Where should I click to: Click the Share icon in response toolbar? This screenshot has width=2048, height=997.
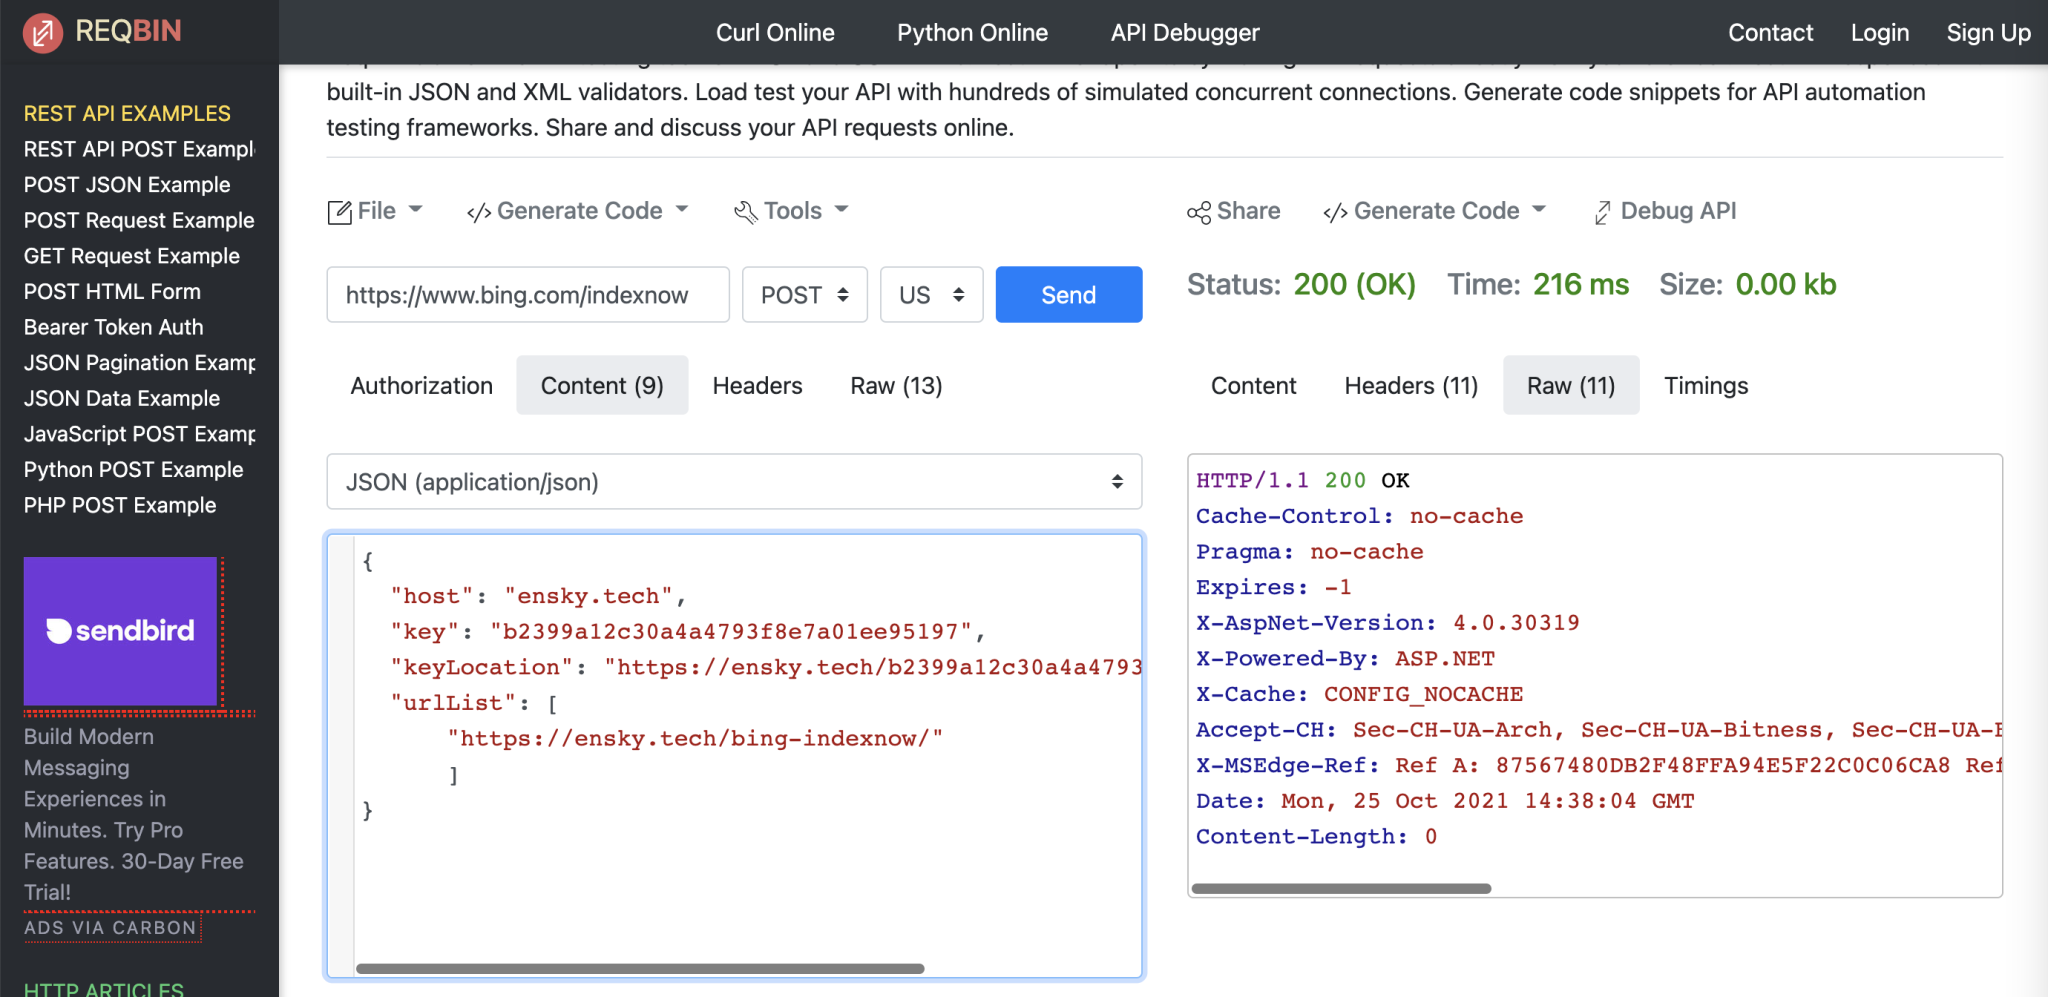[1198, 212]
